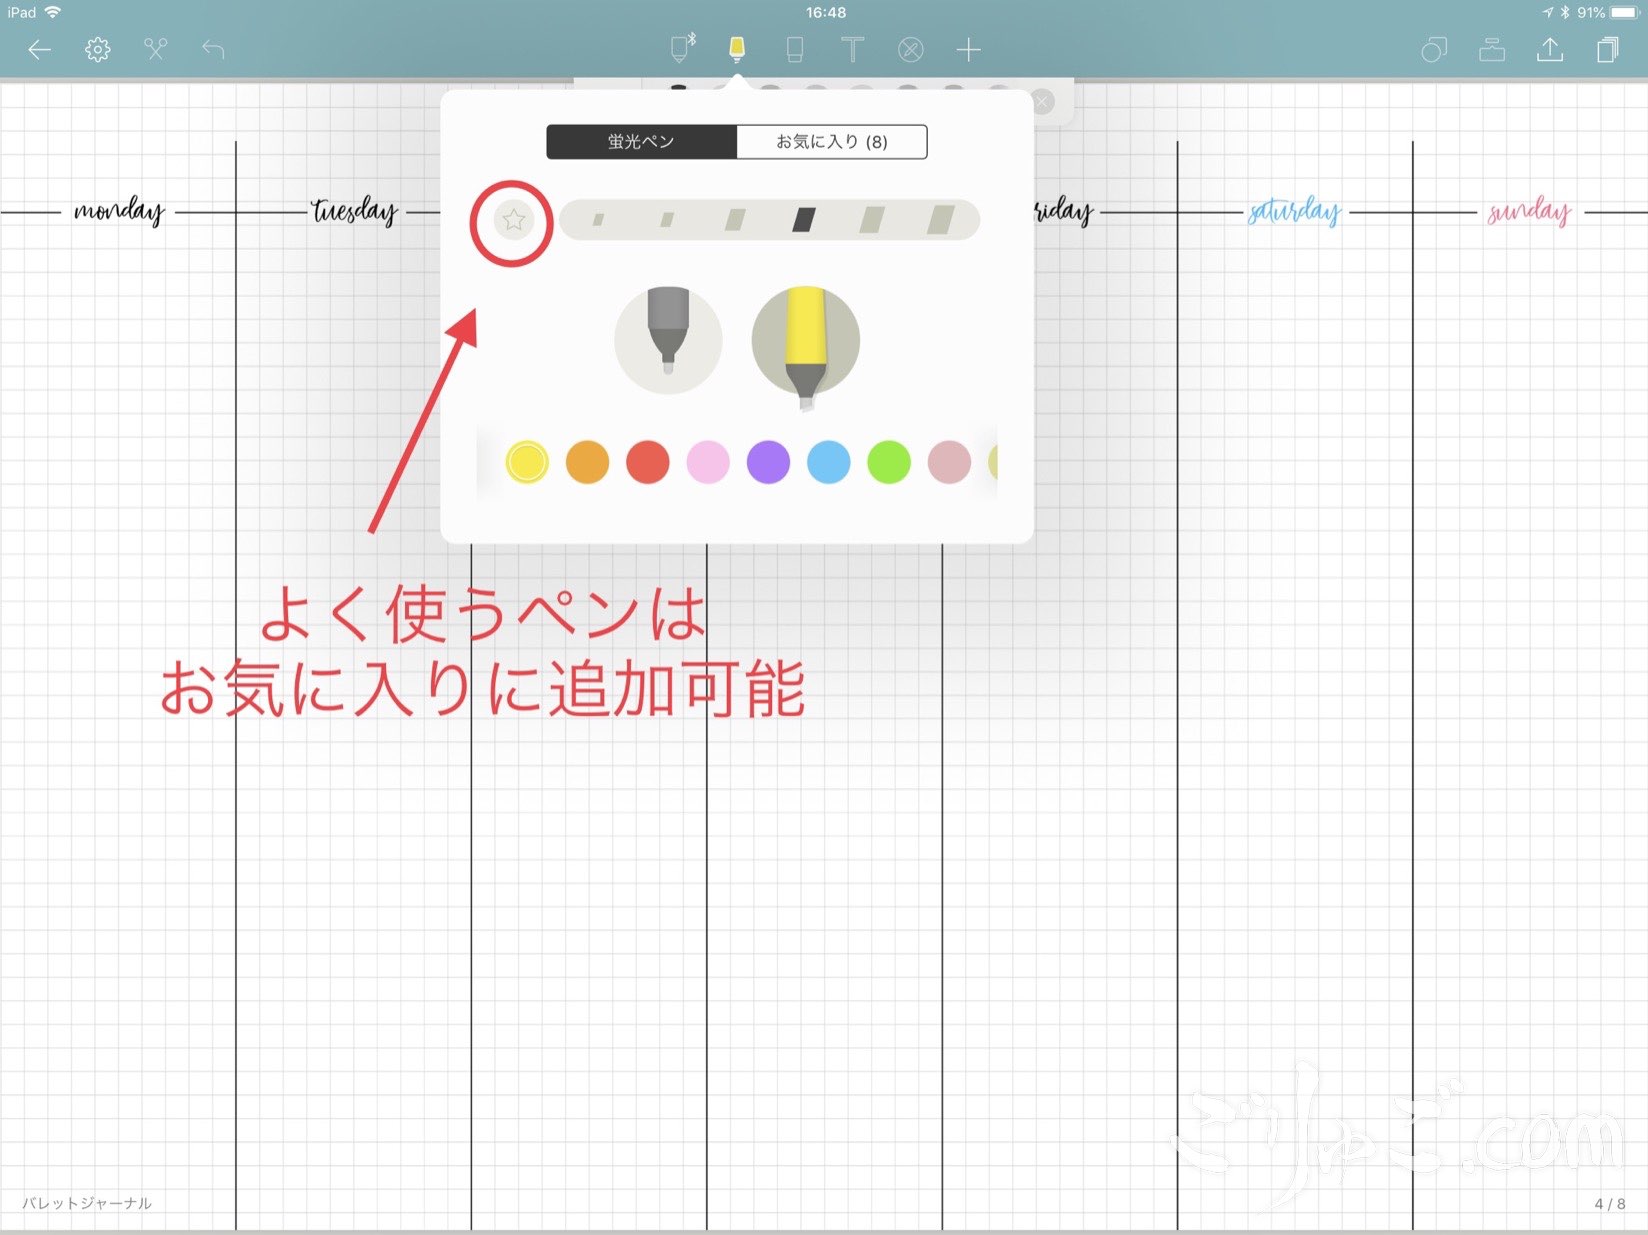Select the thinnest stroke width

point(598,220)
